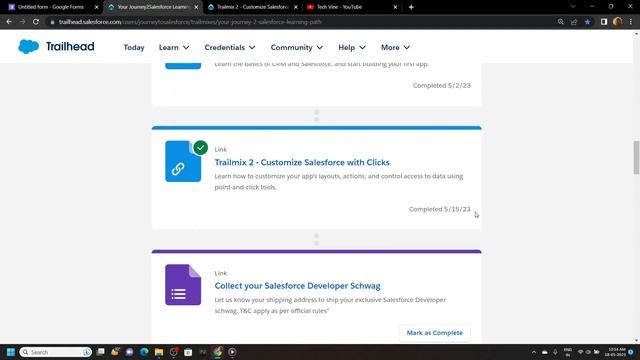640x360 pixels.
Task: Open a new browser tab with plus icon
Action: pos(411,7)
